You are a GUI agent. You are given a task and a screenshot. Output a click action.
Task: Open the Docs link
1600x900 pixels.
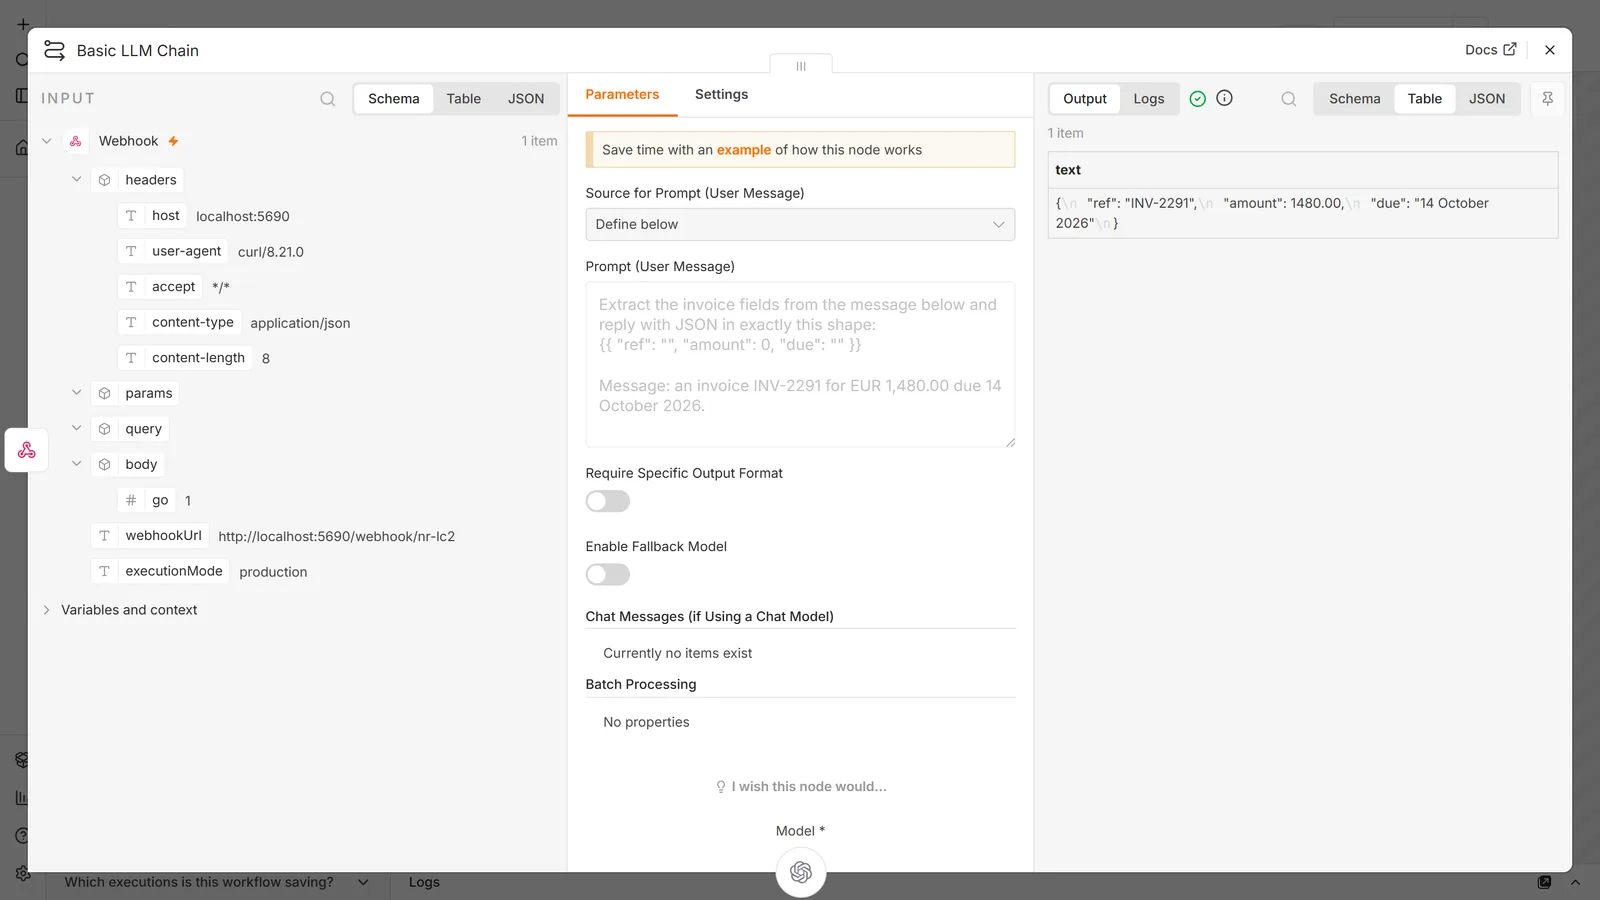pyautogui.click(x=1490, y=50)
